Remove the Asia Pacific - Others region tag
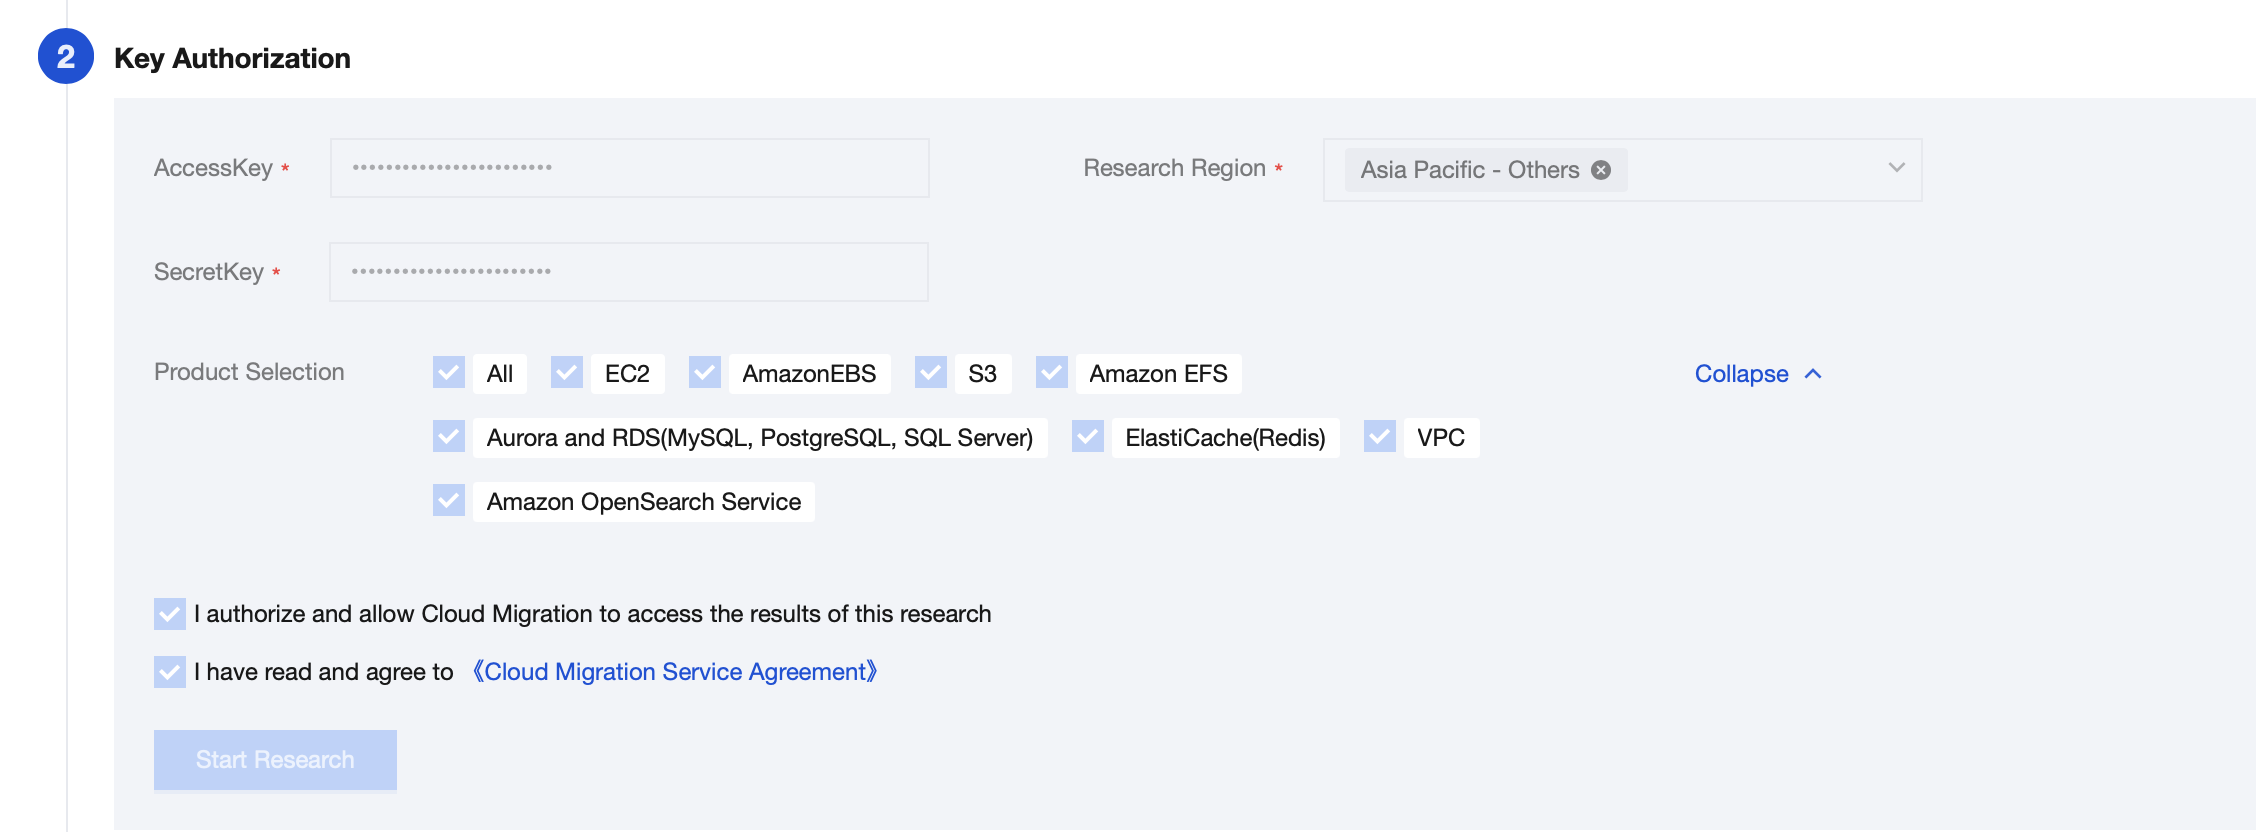Viewport: 2256px width, 832px height. [x=1601, y=170]
